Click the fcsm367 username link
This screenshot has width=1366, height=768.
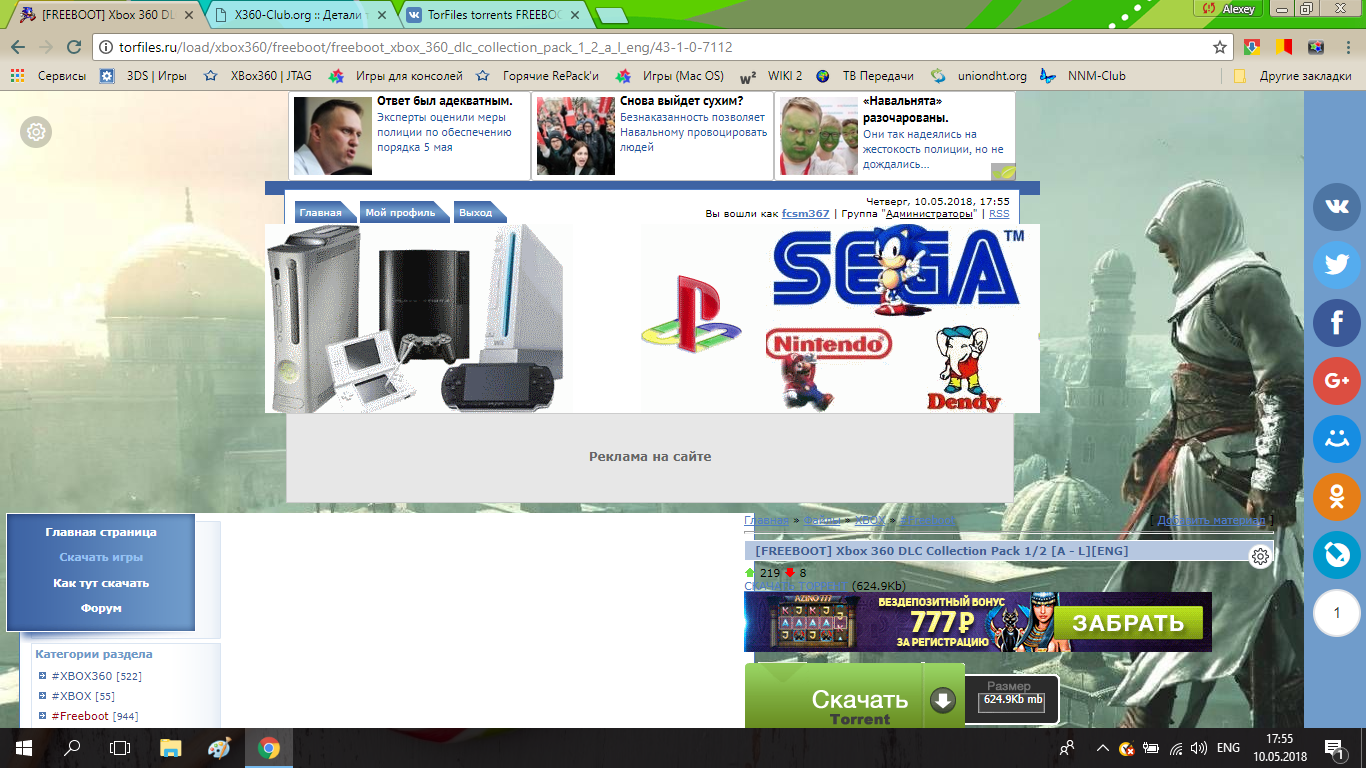tap(806, 213)
